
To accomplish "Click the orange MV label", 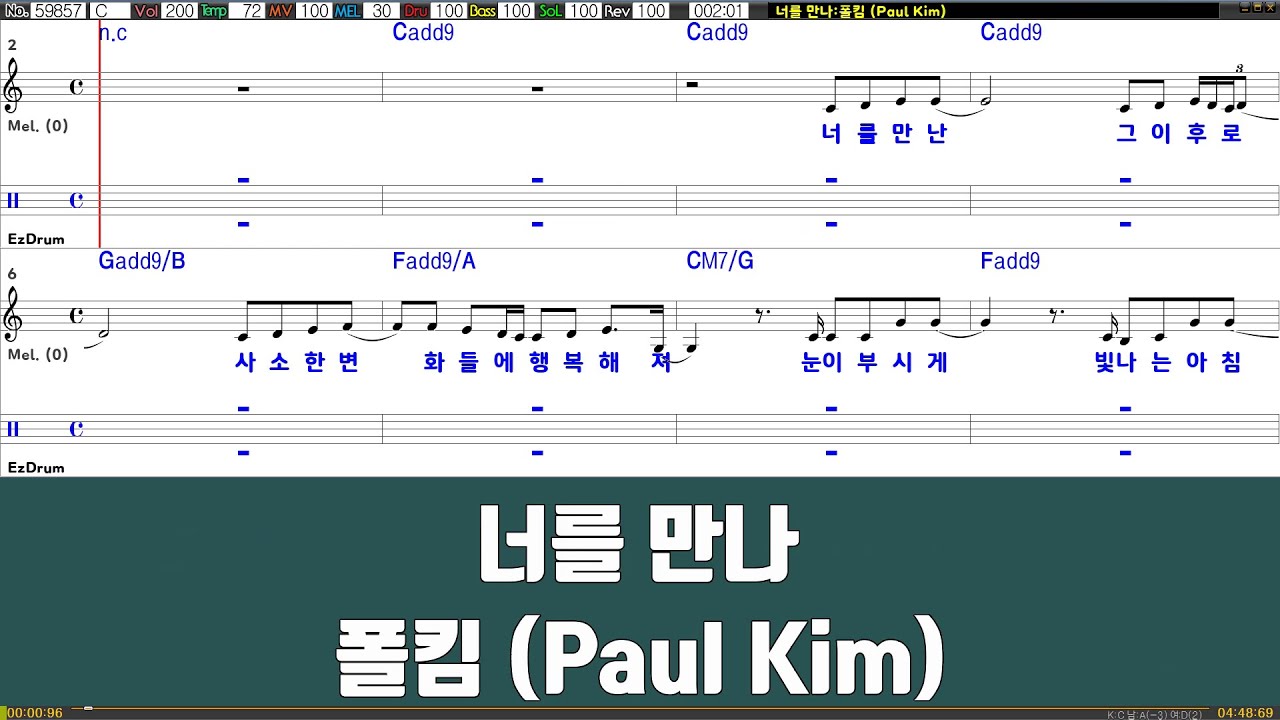I will (282, 11).
